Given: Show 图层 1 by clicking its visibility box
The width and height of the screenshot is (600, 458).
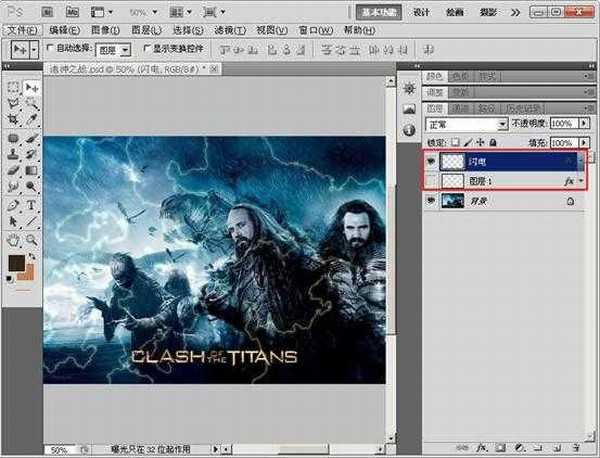Looking at the screenshot, I should 432,180.
